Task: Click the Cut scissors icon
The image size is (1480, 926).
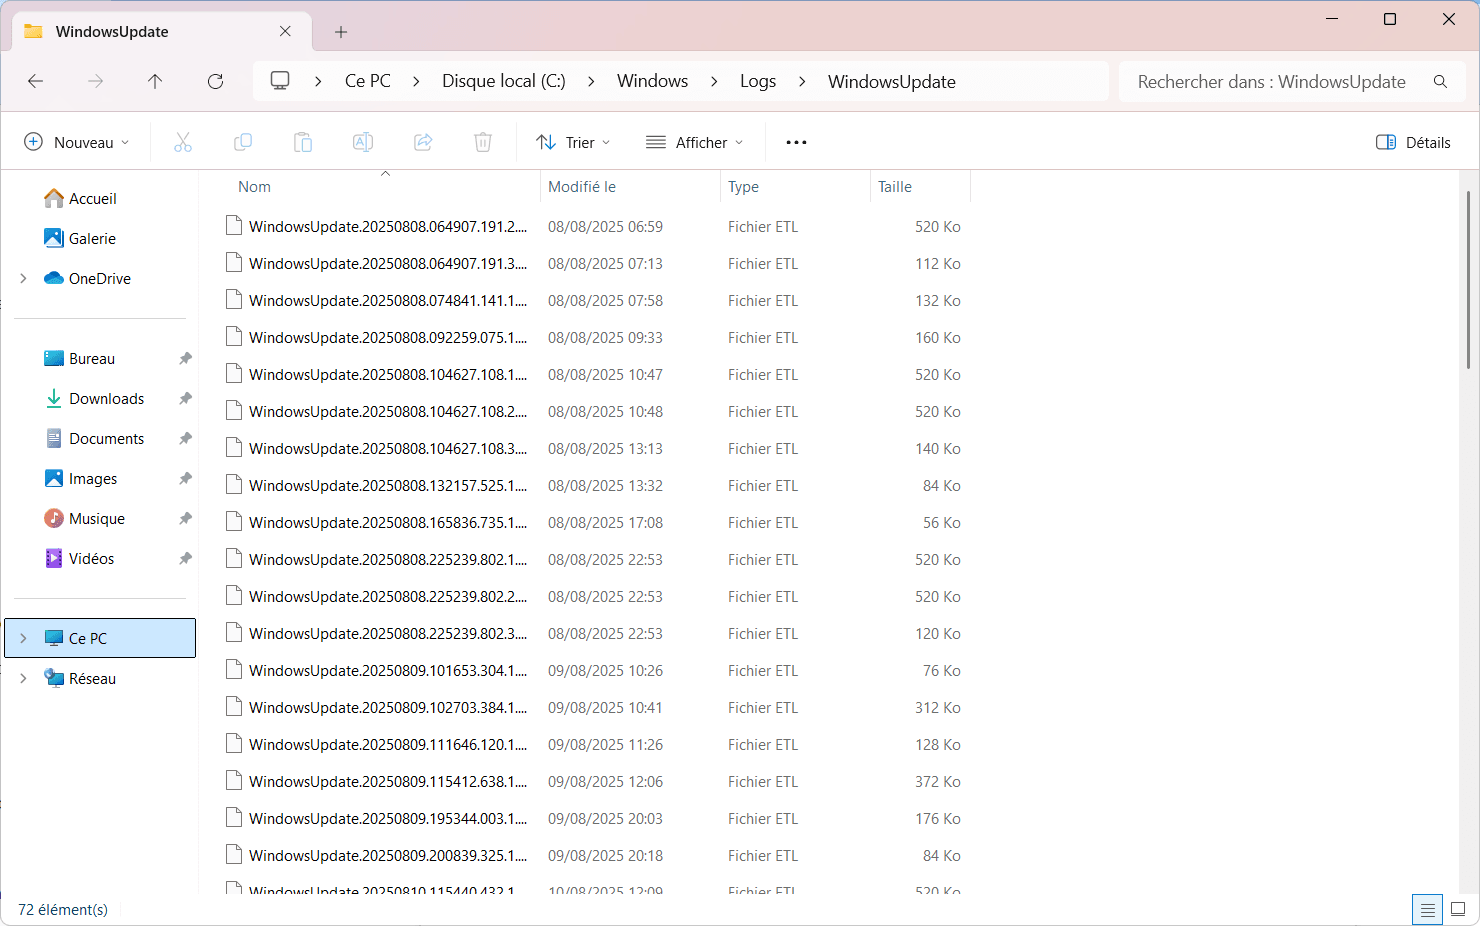Action: click(x=183, y=142)
